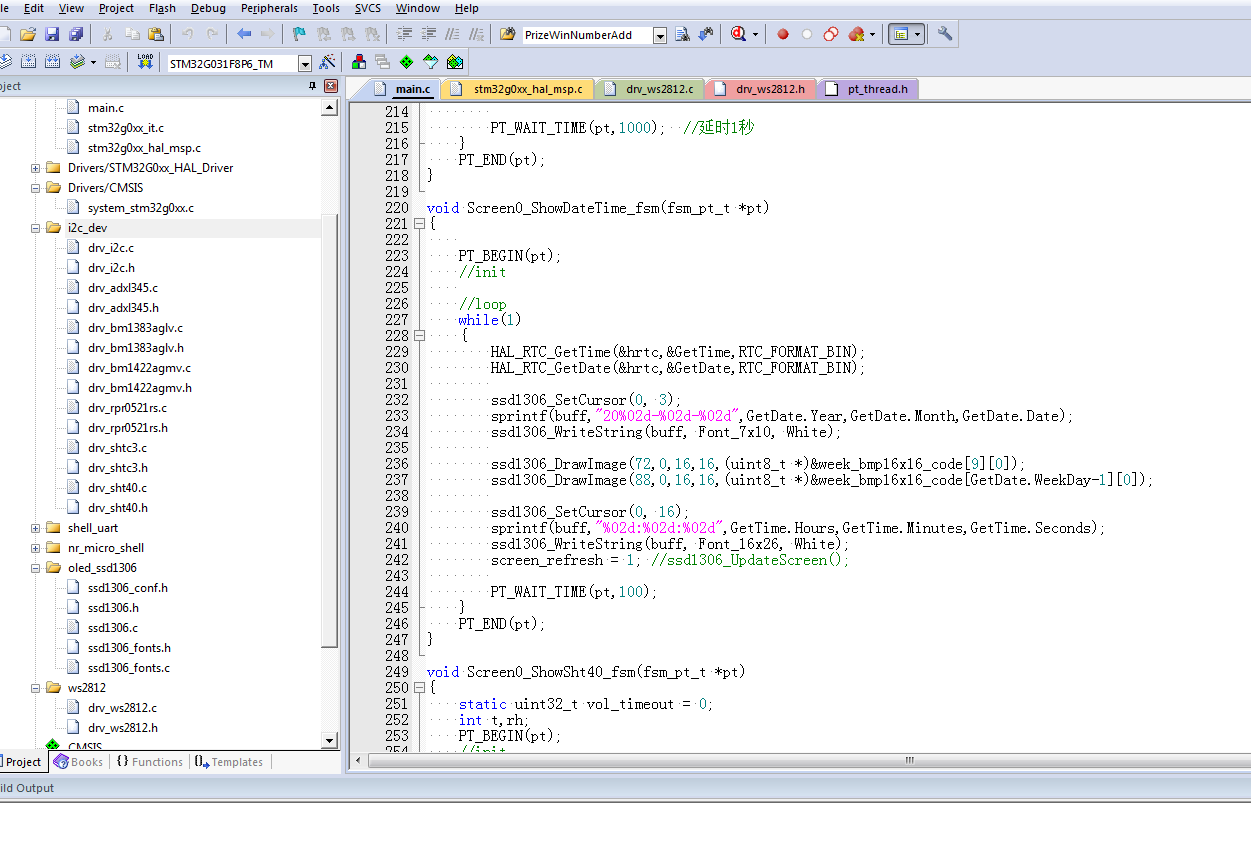Download to flash with the LOAD icon
The height and width of the screenshot is (841, 1251).
145,62
